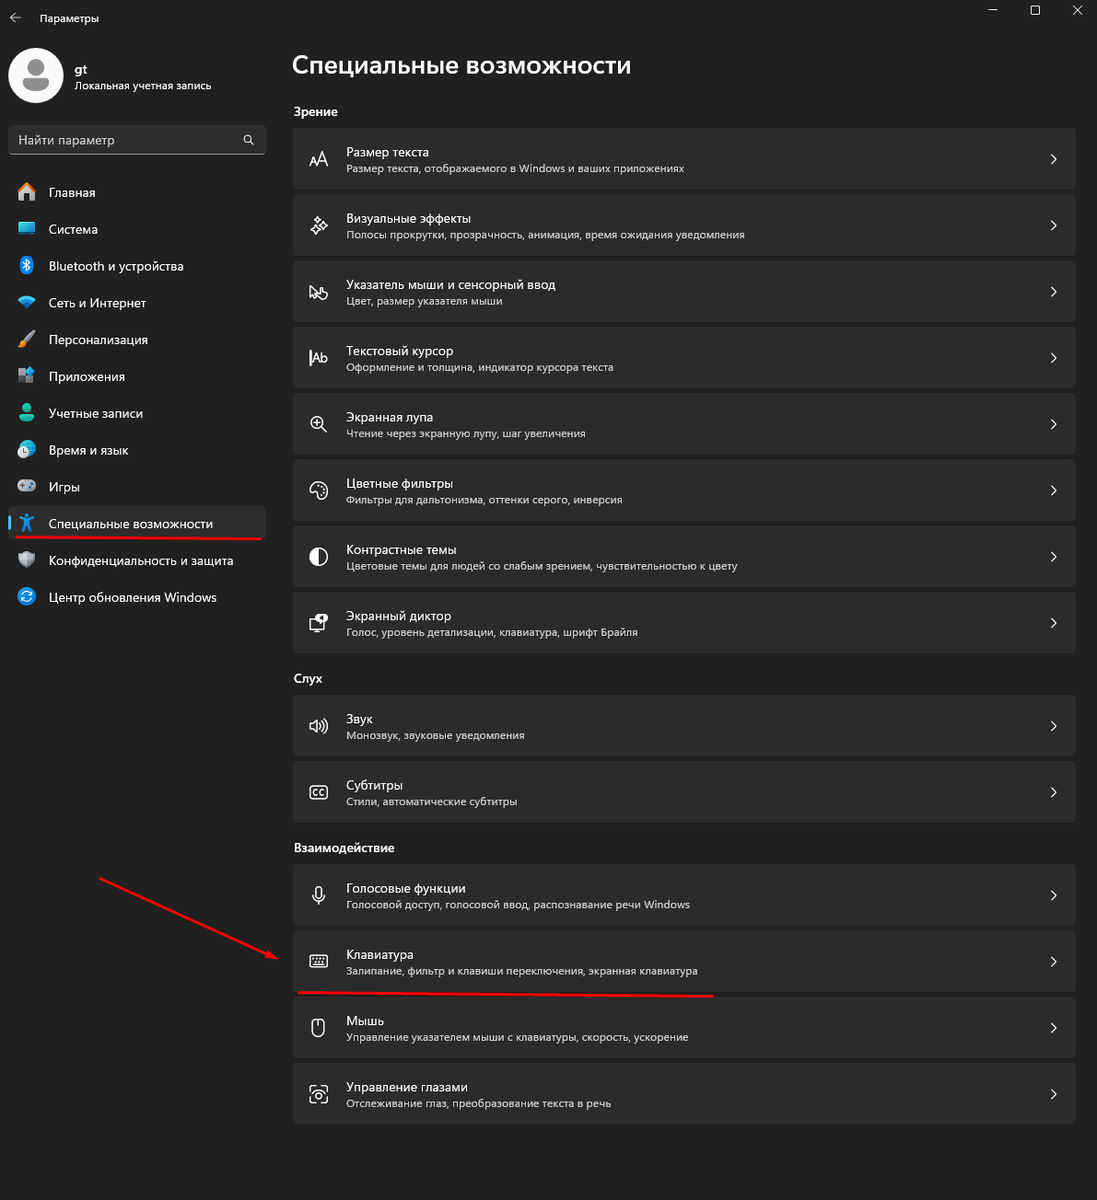The height and width of the screenshot is (1200, 1097).
Task: Click the Голосовые функции microphone icon
Action: click(318, 895)
